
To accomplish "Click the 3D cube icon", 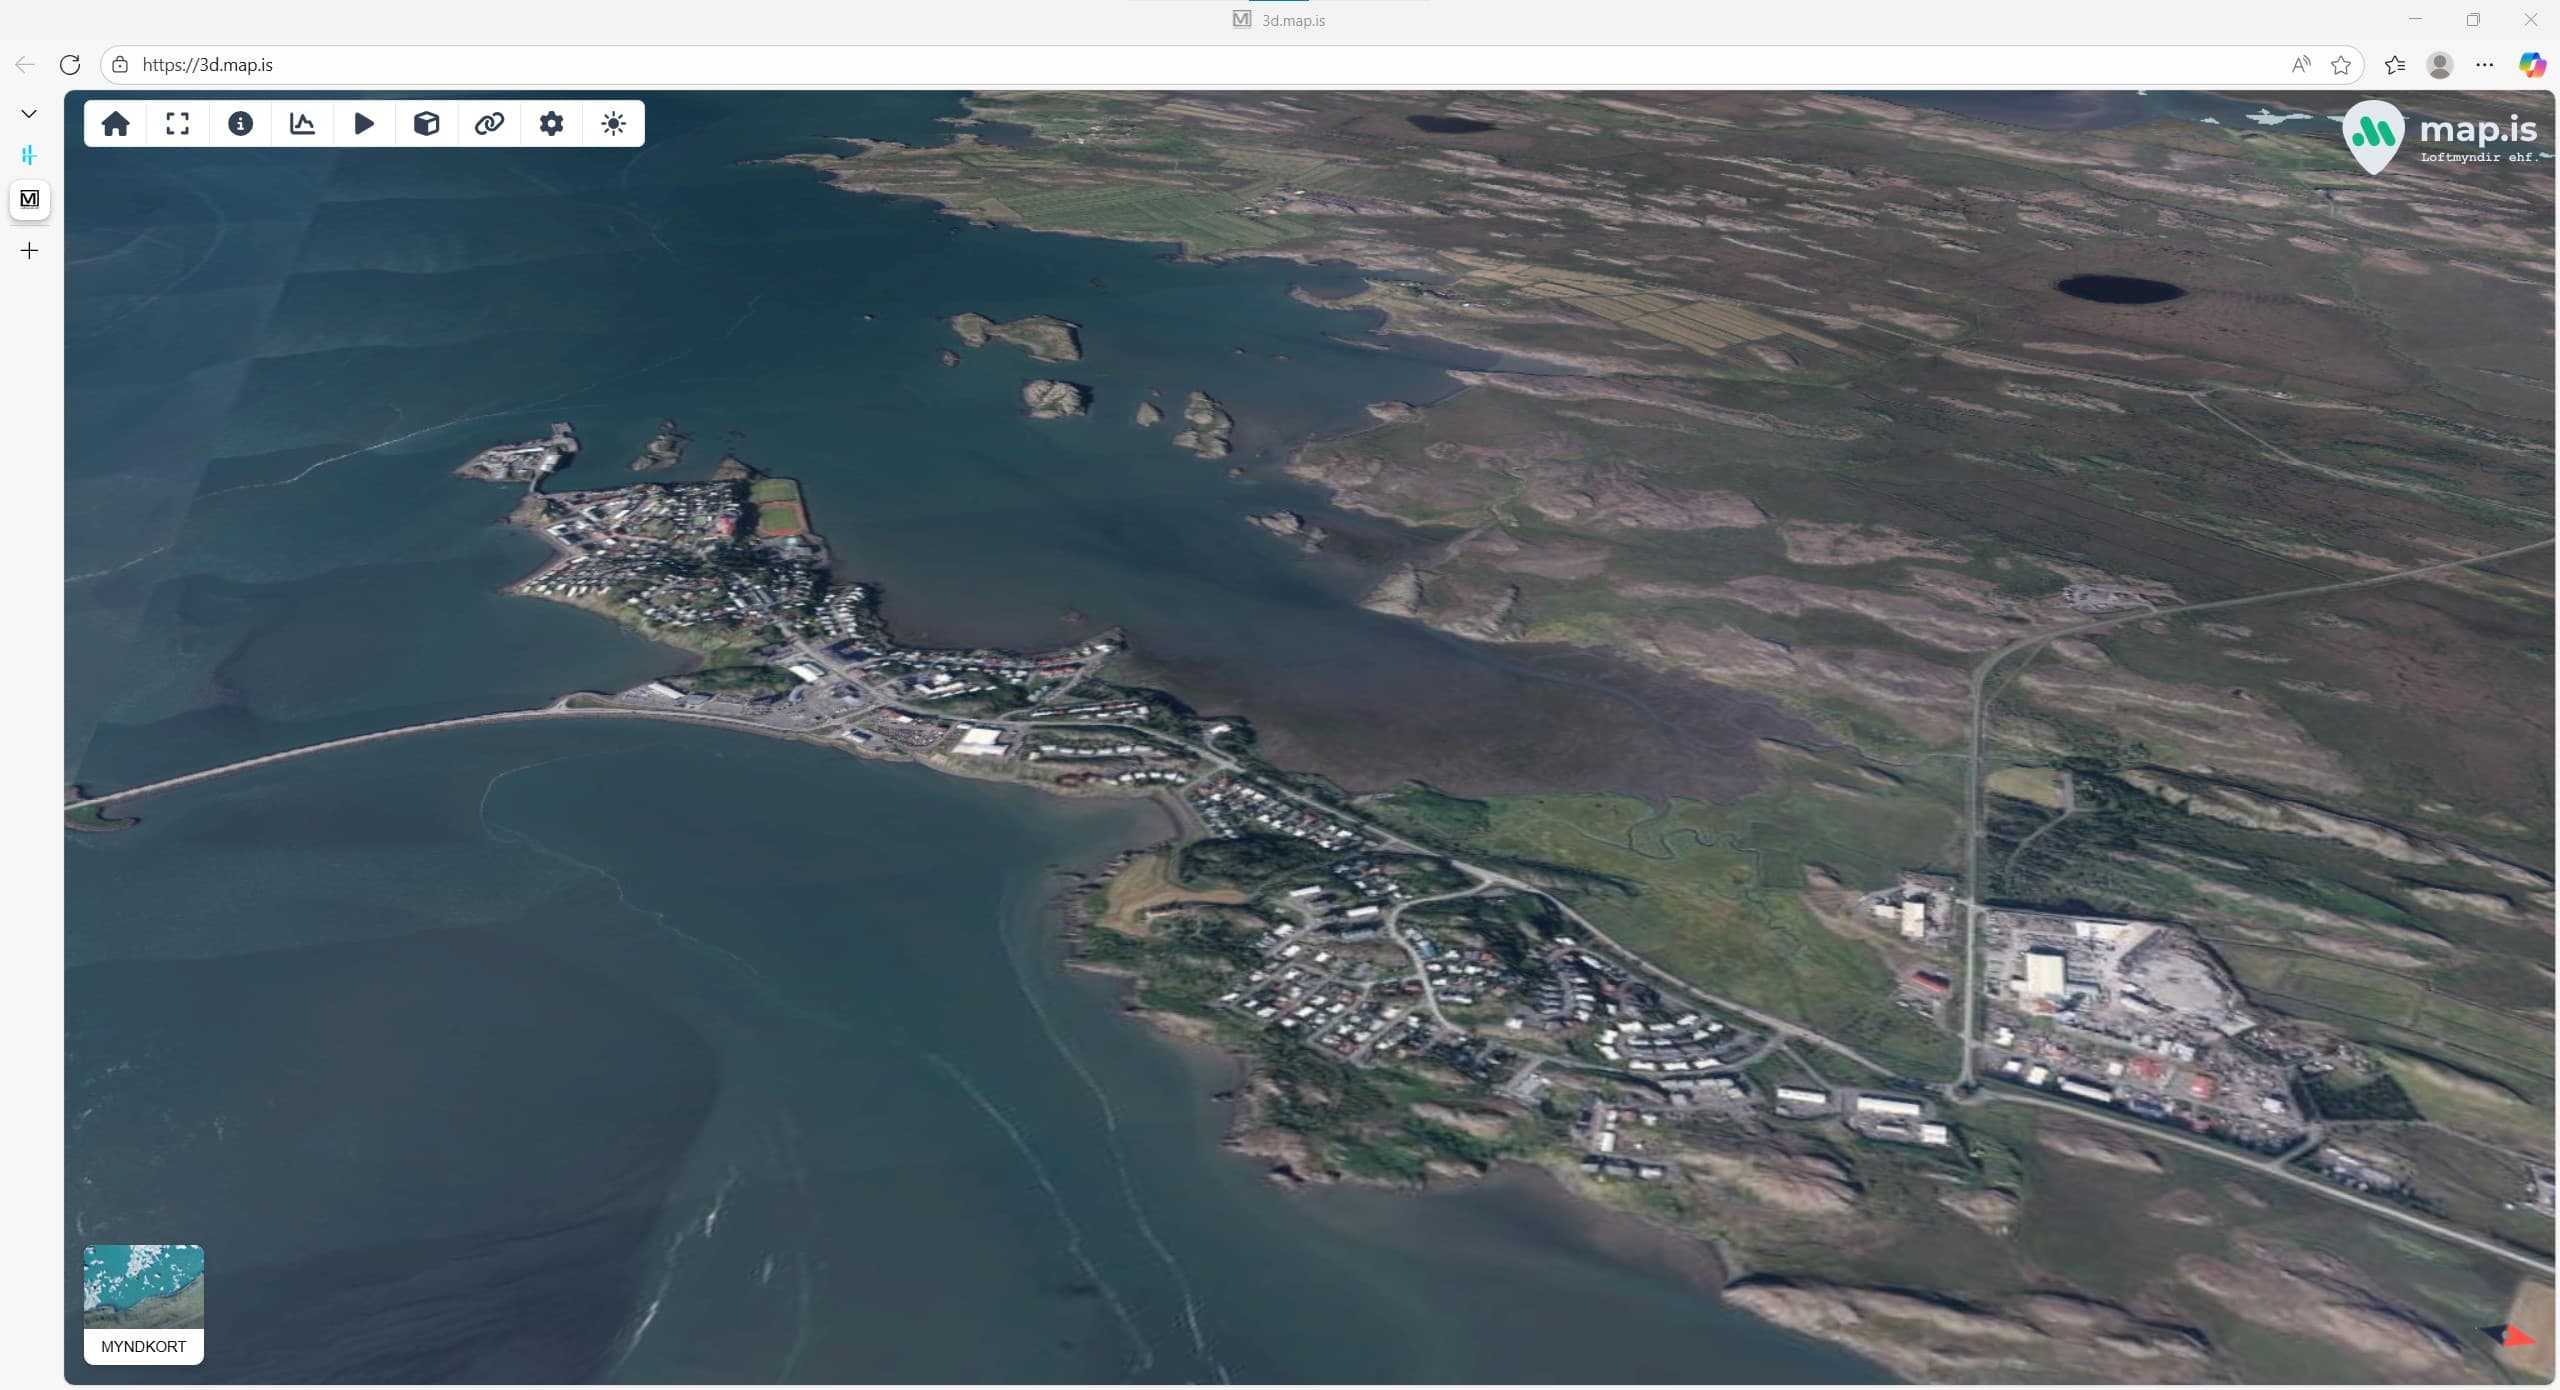I will click(x=427, y=124).
